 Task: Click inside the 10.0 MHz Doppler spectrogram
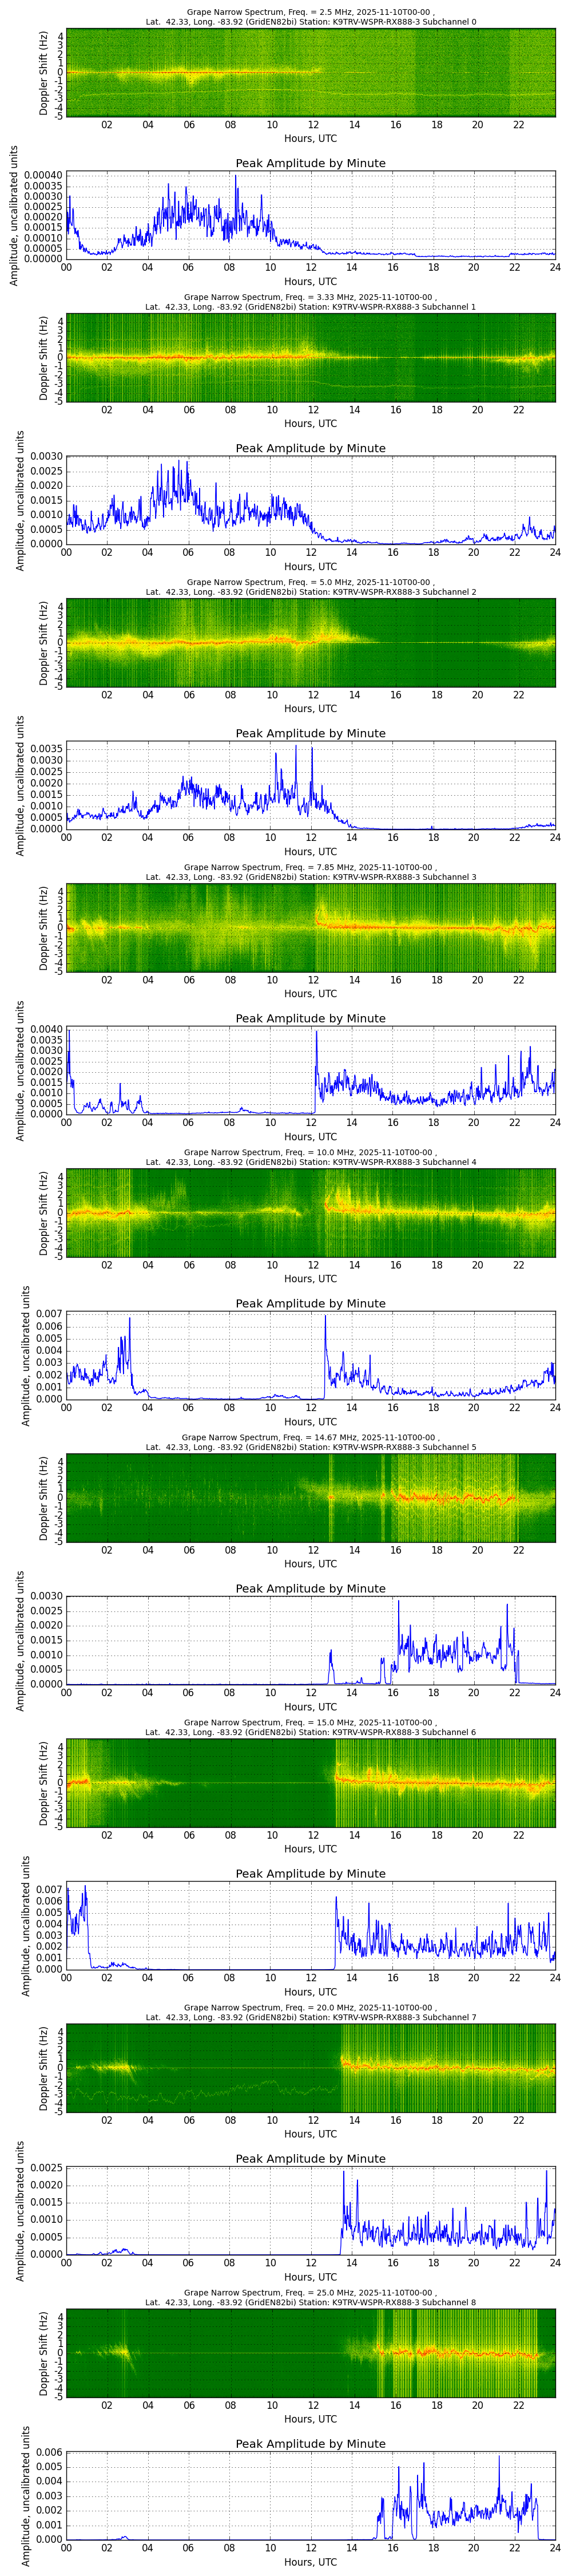coord(311,1213)
